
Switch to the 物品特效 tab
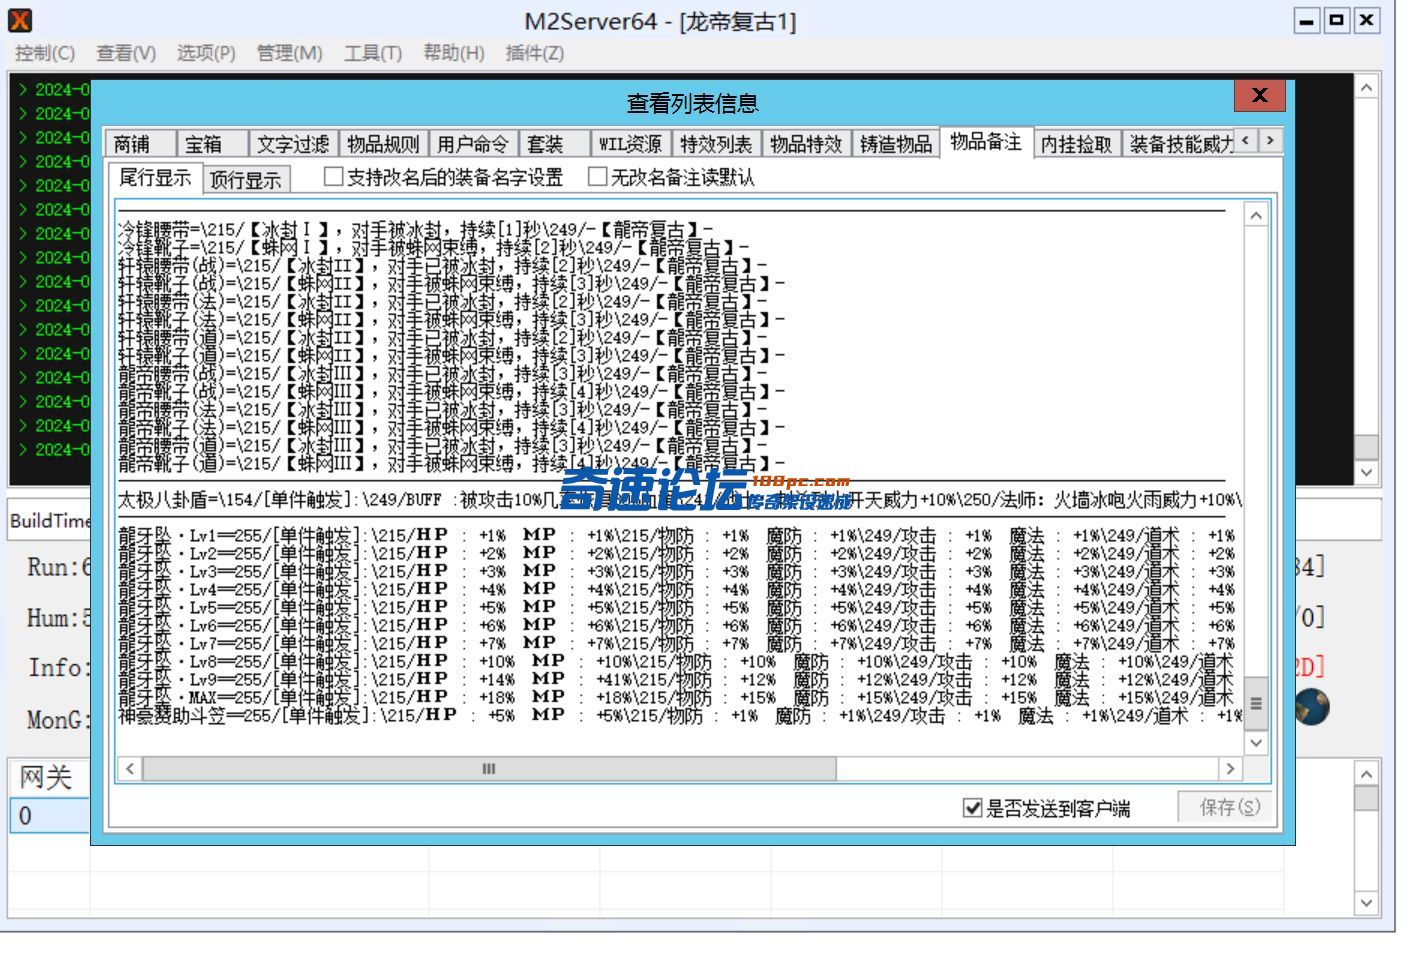pos(806,144)
